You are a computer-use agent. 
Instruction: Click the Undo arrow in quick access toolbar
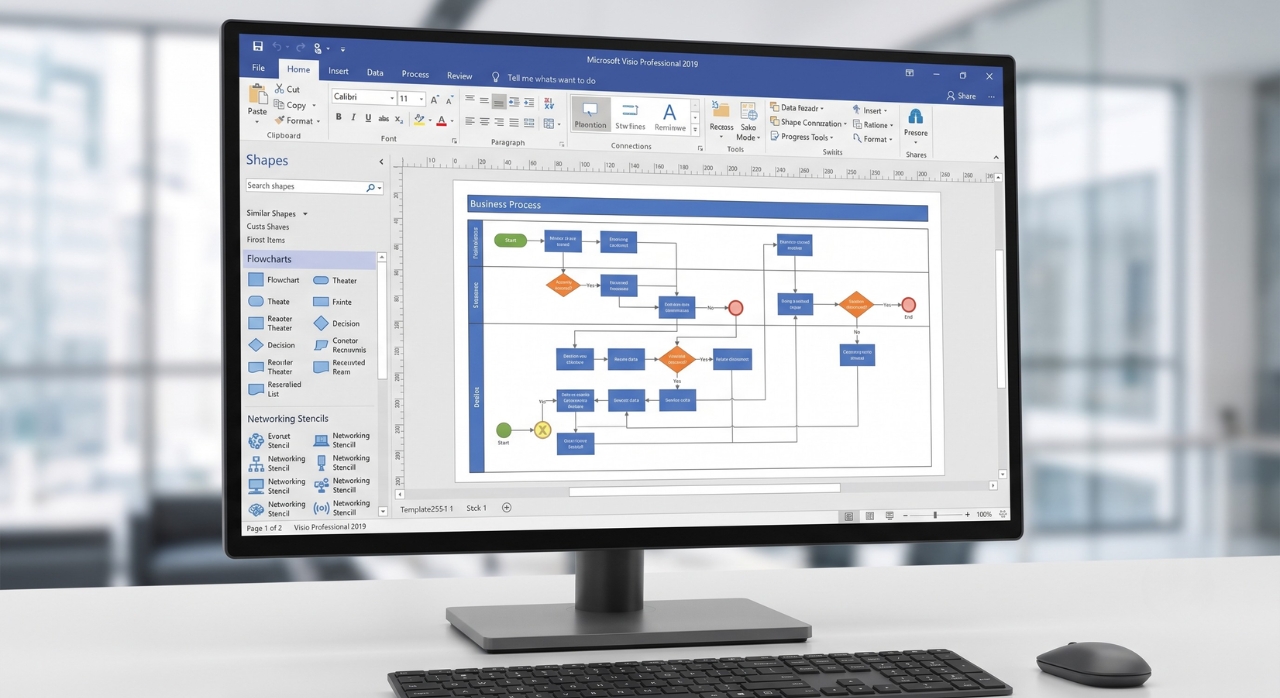277,46
